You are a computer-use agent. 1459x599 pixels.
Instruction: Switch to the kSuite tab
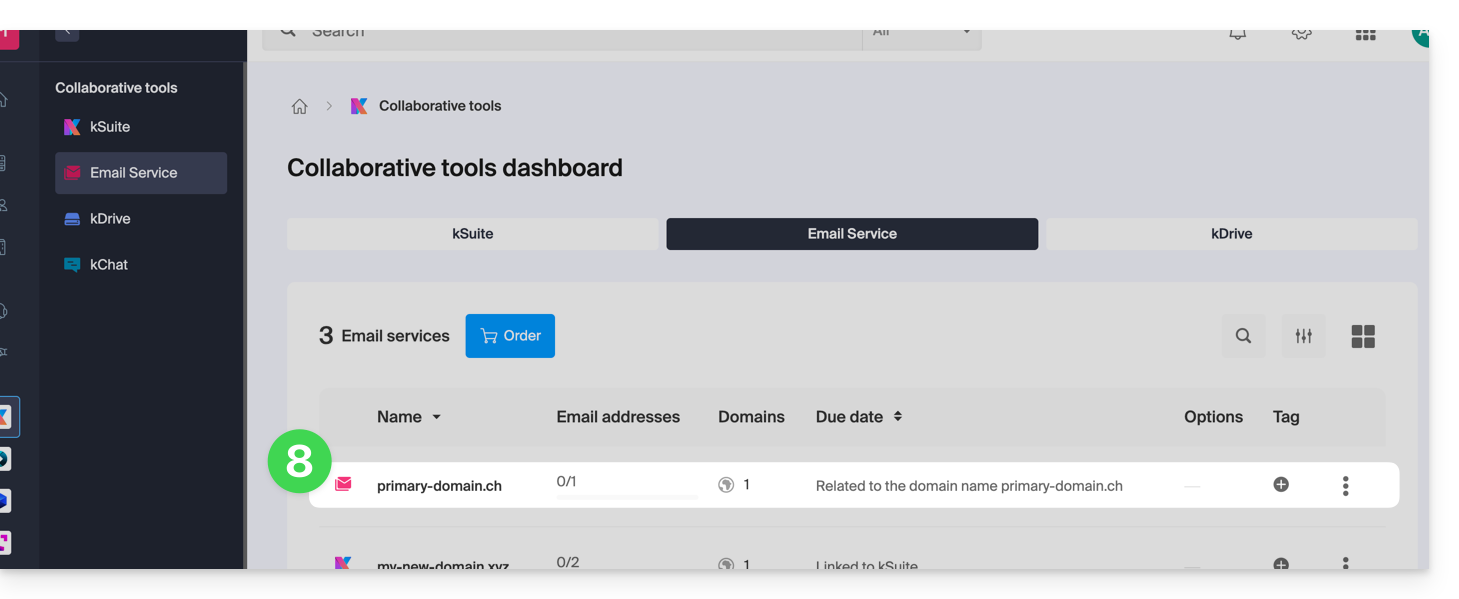pyautogui.click(x=472, y=234)
